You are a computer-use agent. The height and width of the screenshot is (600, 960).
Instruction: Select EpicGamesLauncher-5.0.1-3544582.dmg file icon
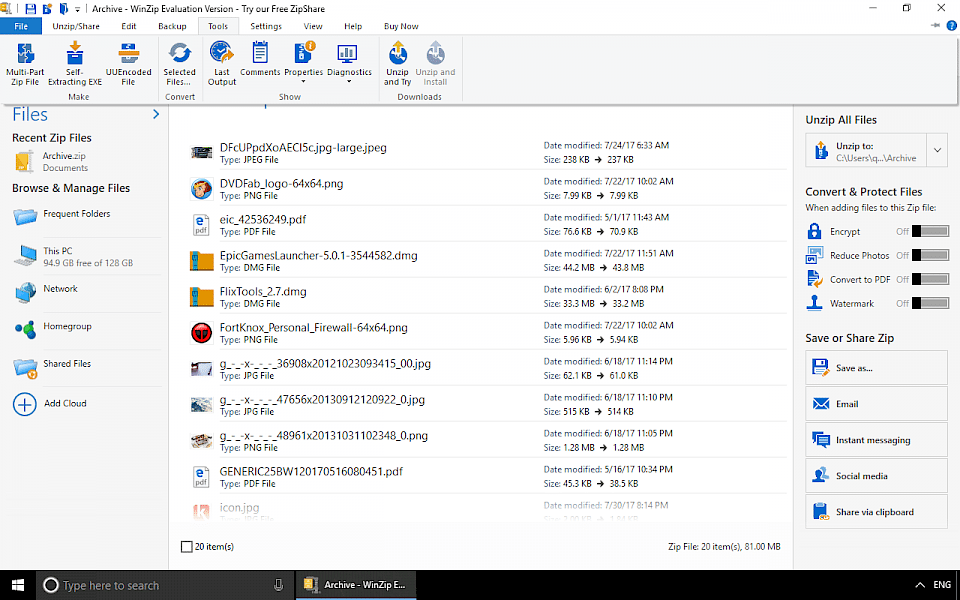pos(201,260)
